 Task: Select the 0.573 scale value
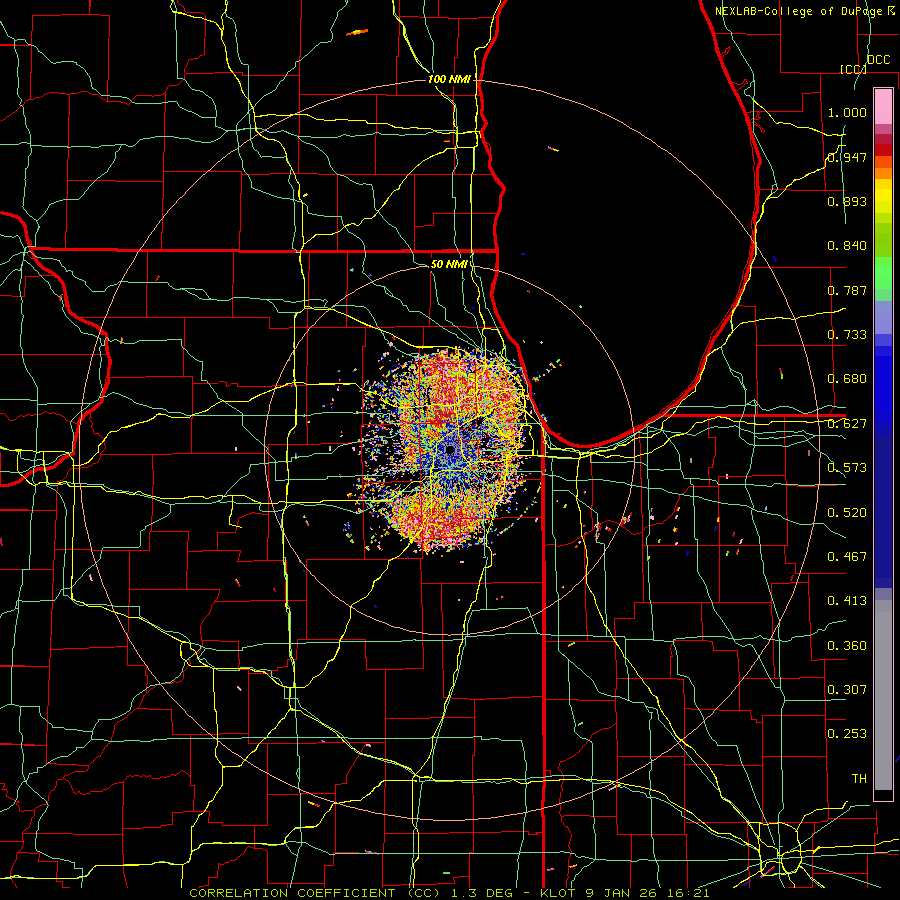pos(847,468)
